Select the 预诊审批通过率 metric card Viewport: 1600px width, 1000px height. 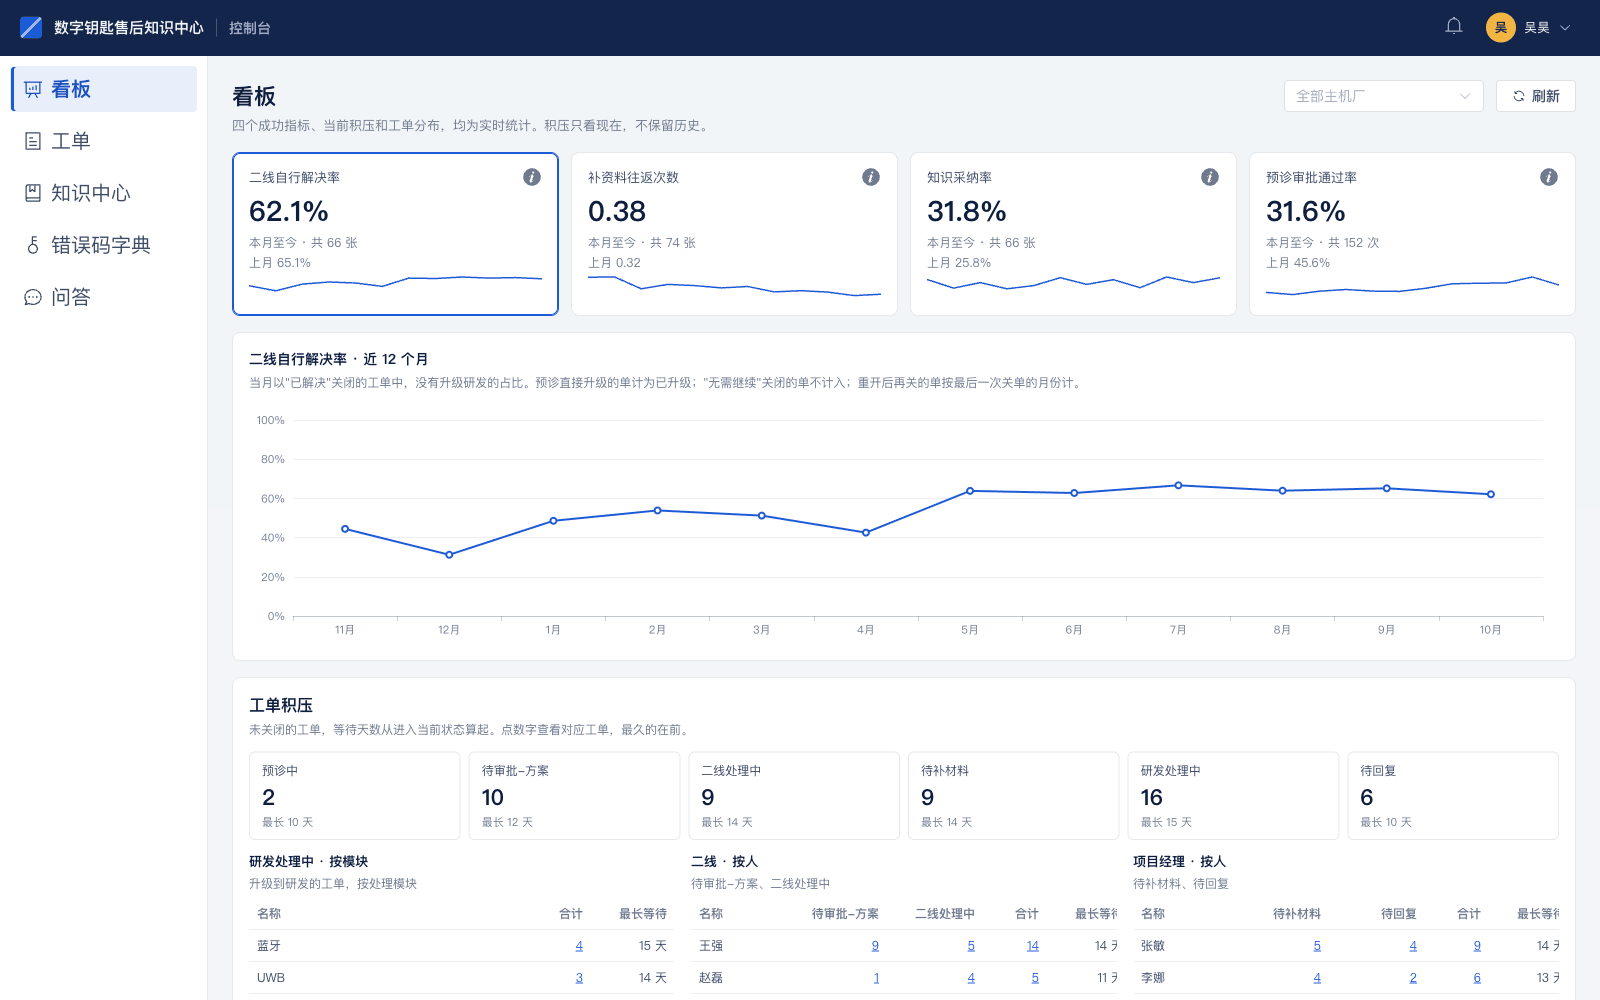(1412, 234)
